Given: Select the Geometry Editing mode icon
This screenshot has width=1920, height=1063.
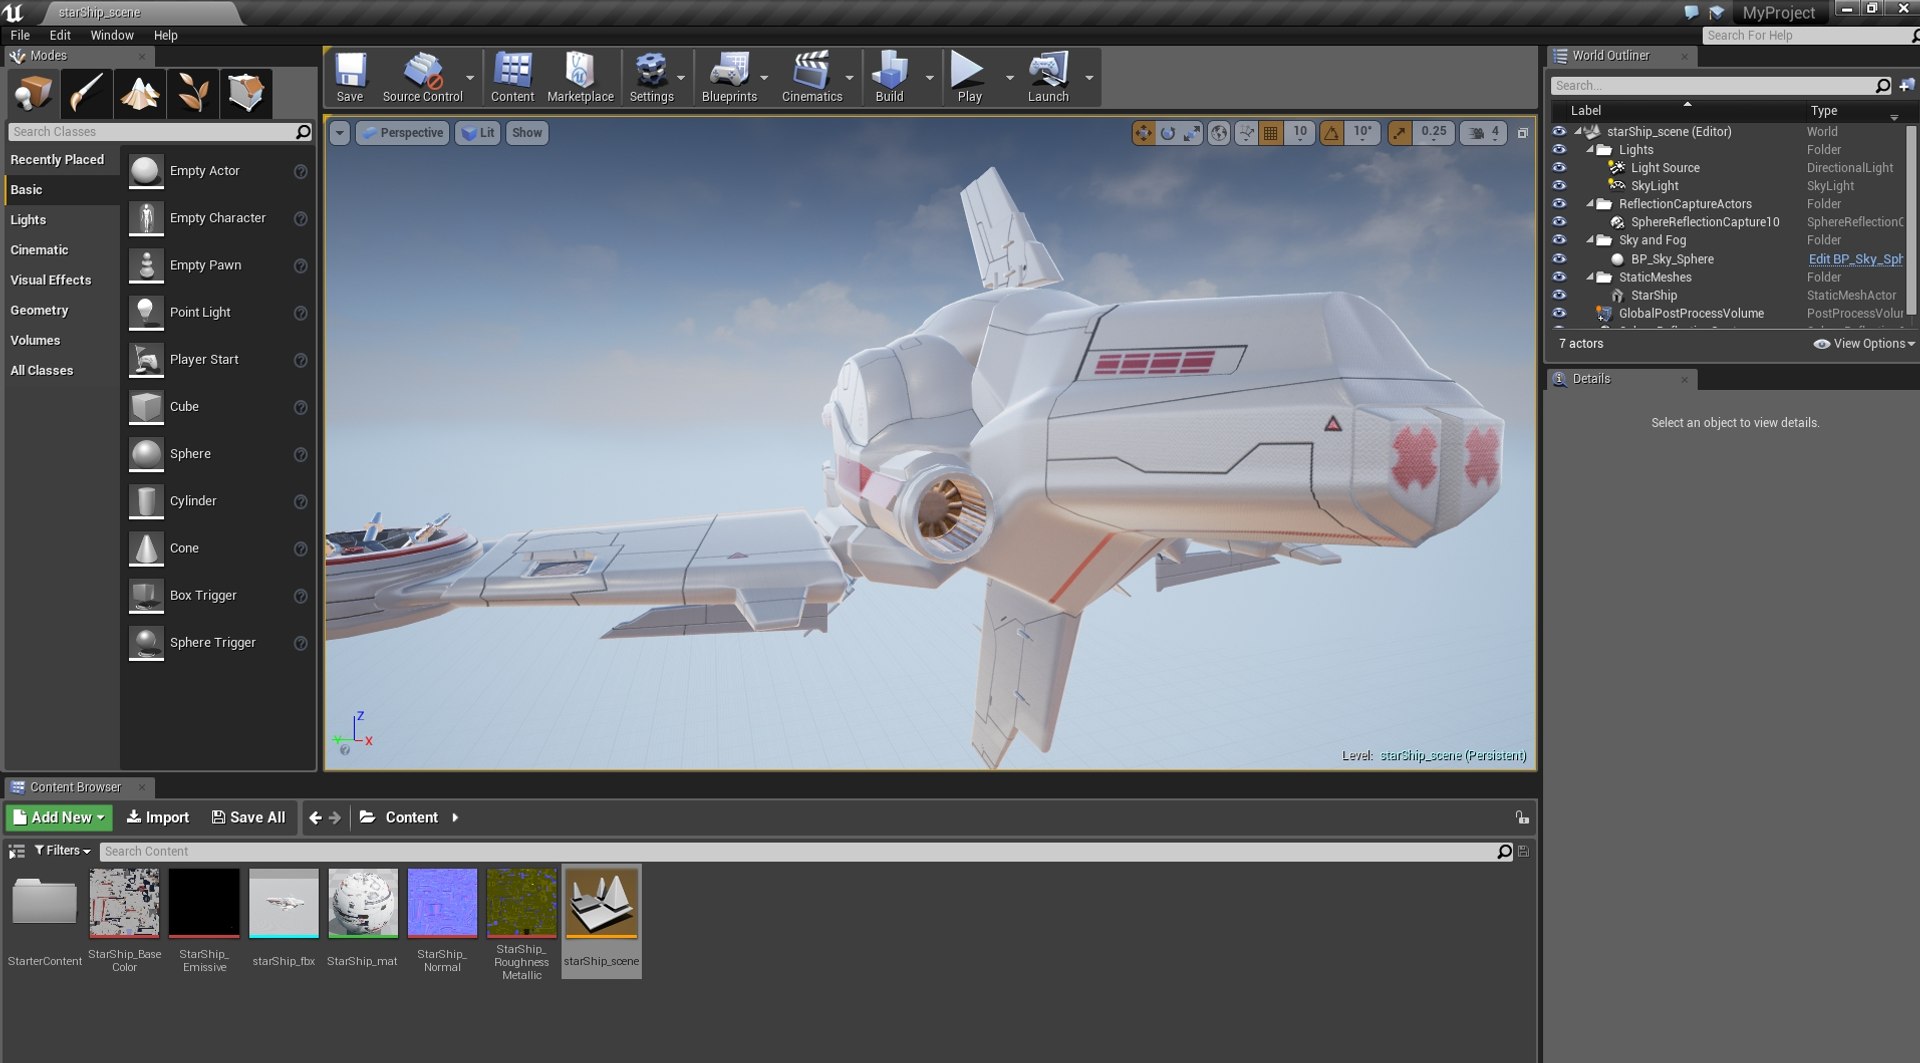Looking at the screenshot, I should click(x=245, y=94).
